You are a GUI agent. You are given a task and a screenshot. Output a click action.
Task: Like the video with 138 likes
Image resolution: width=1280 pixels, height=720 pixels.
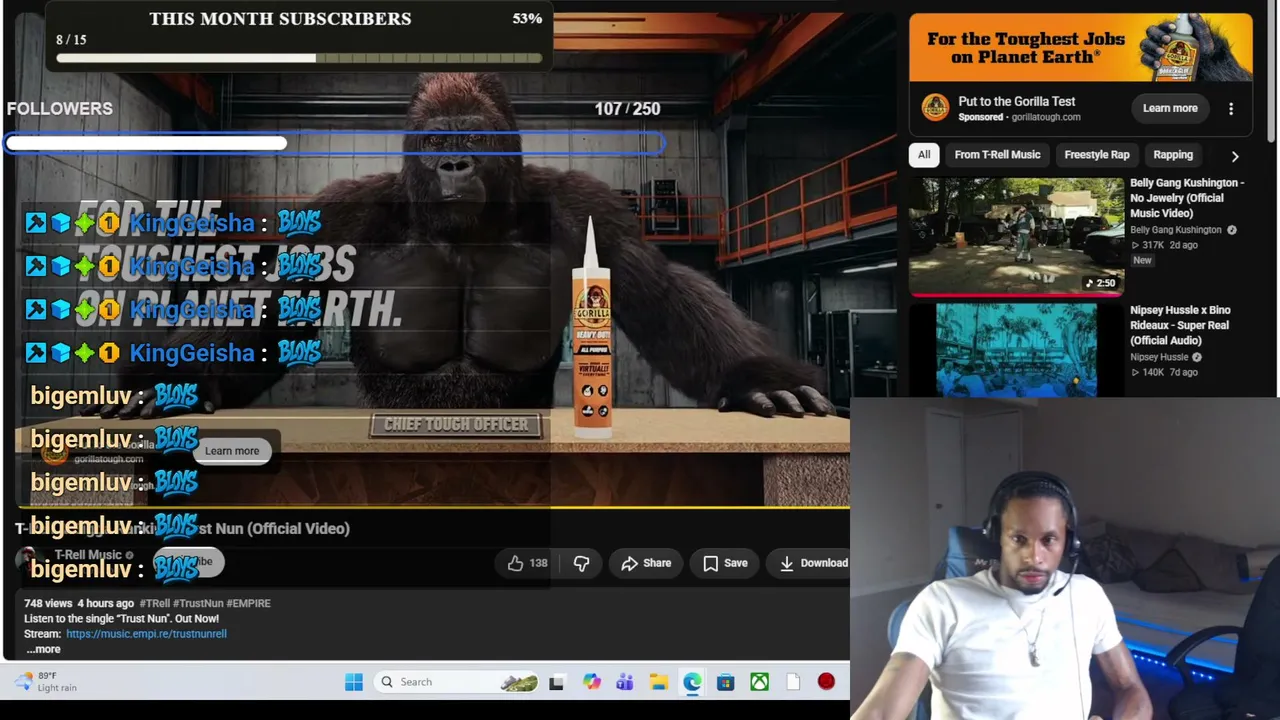coord(527,563)
